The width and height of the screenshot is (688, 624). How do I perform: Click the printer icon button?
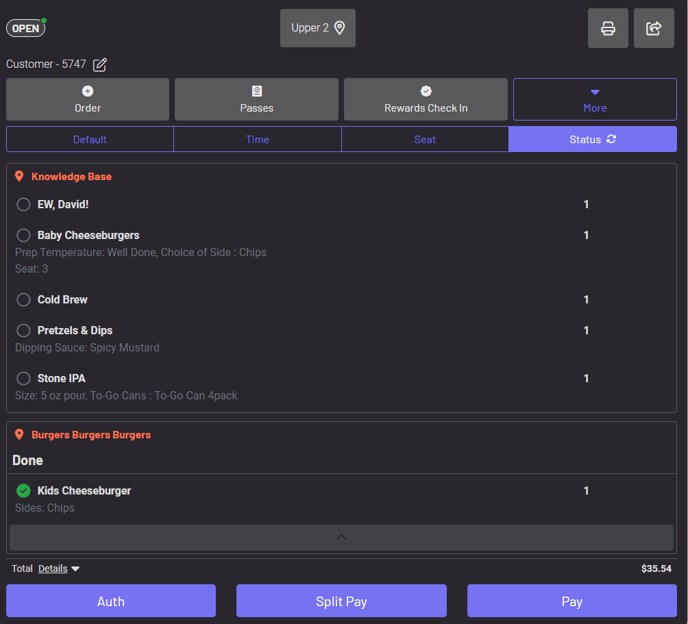pyautogui.click(x=607, y=28)
